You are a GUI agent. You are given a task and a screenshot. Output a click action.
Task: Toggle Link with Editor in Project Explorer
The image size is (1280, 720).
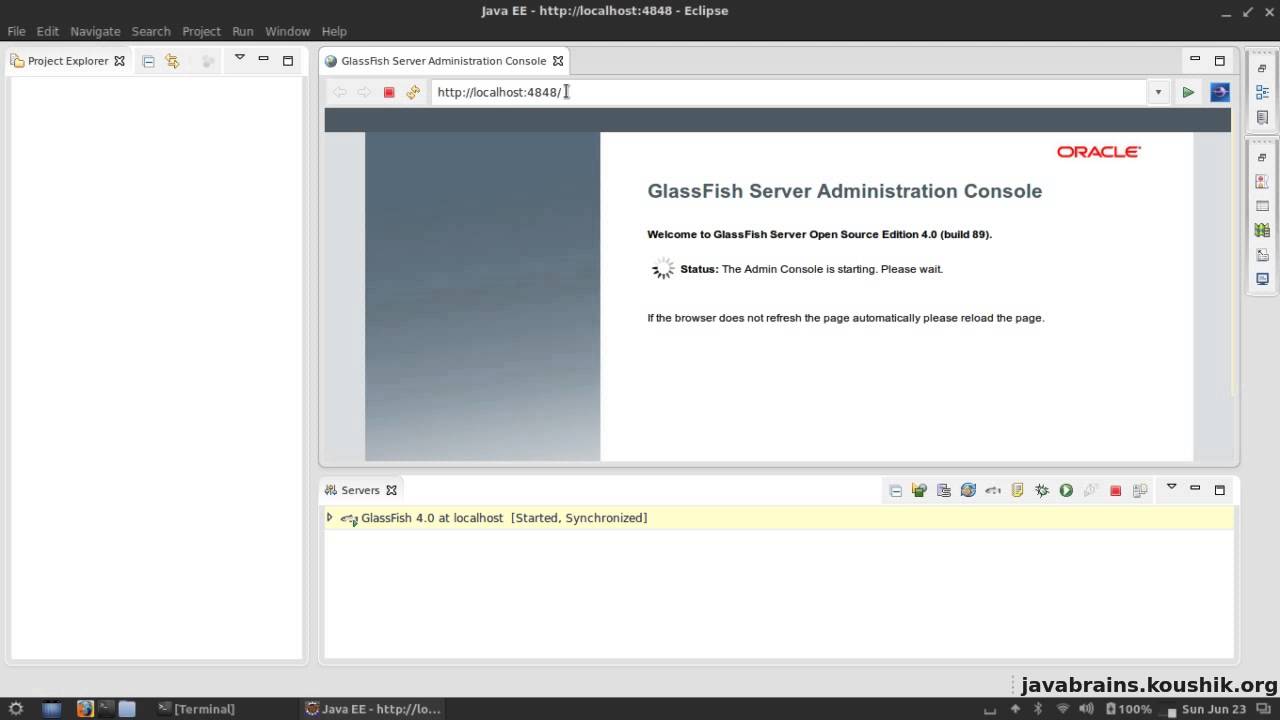[x=172, y=61]
